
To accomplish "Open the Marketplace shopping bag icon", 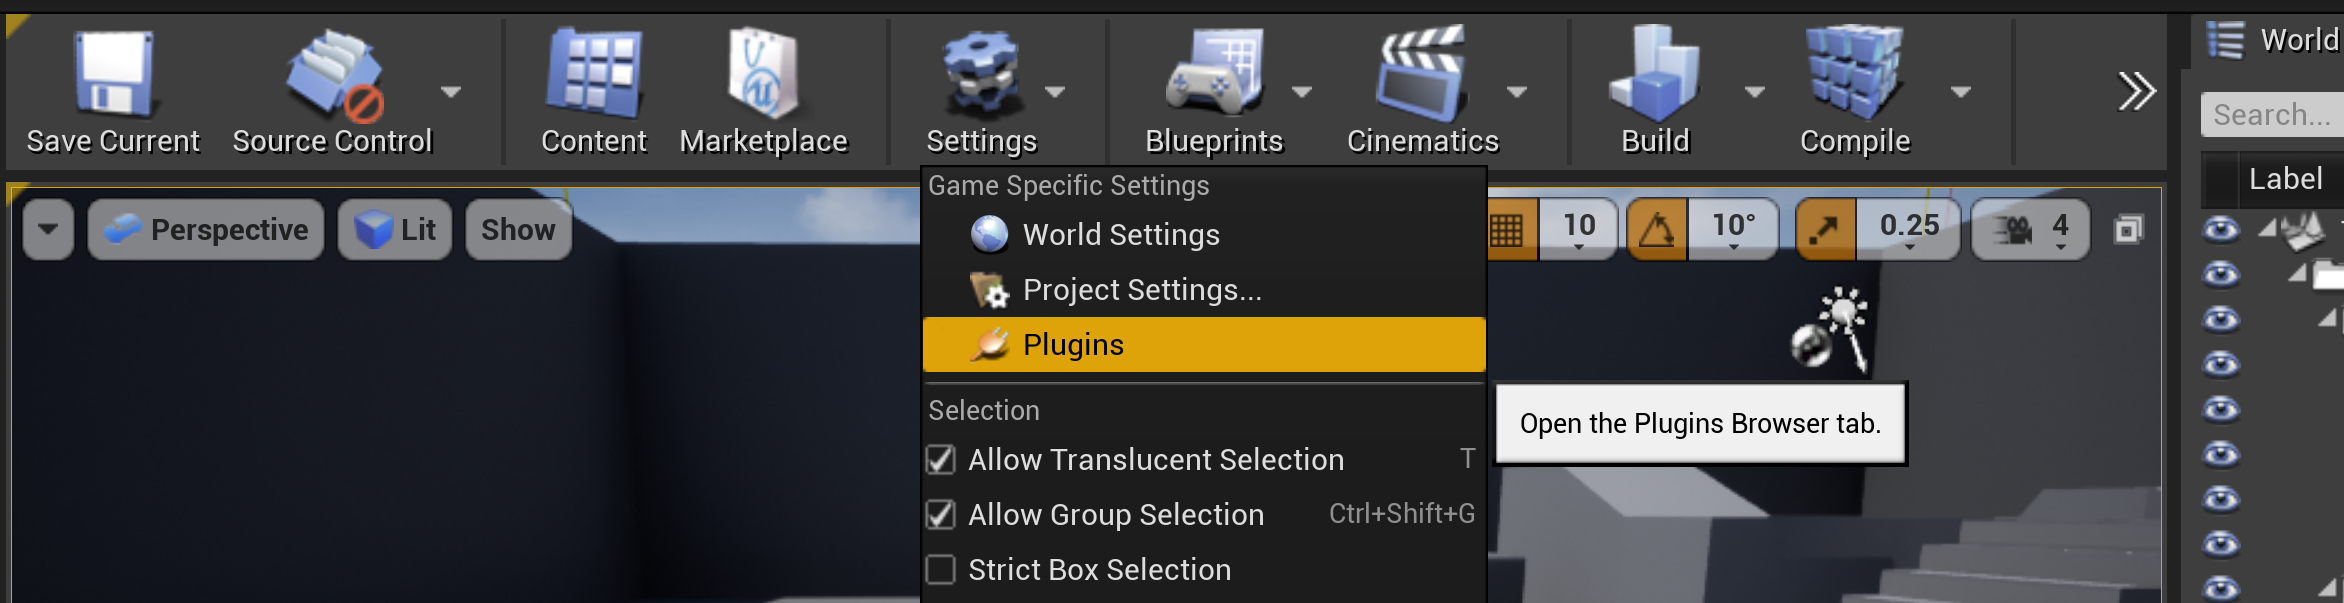I will [763, 74].
